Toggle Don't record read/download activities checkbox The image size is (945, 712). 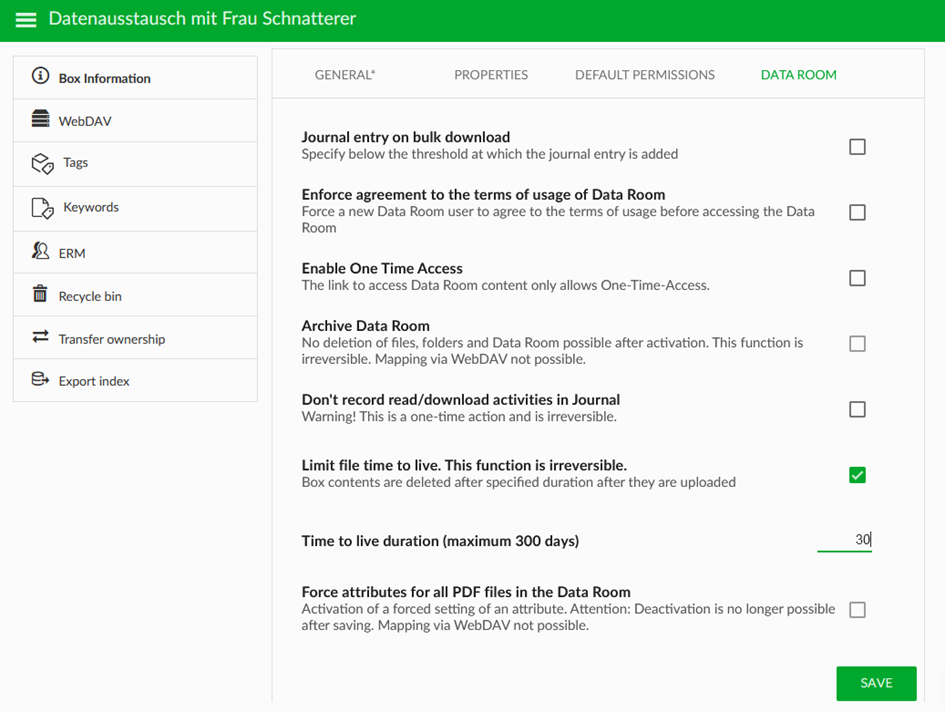click(x=857, y=409)
